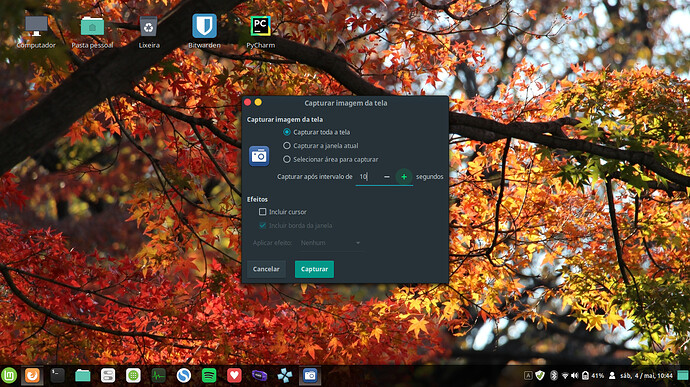690x387 pixels.
Task: Select the Computador desktop icon
Action: pos(36,32)
